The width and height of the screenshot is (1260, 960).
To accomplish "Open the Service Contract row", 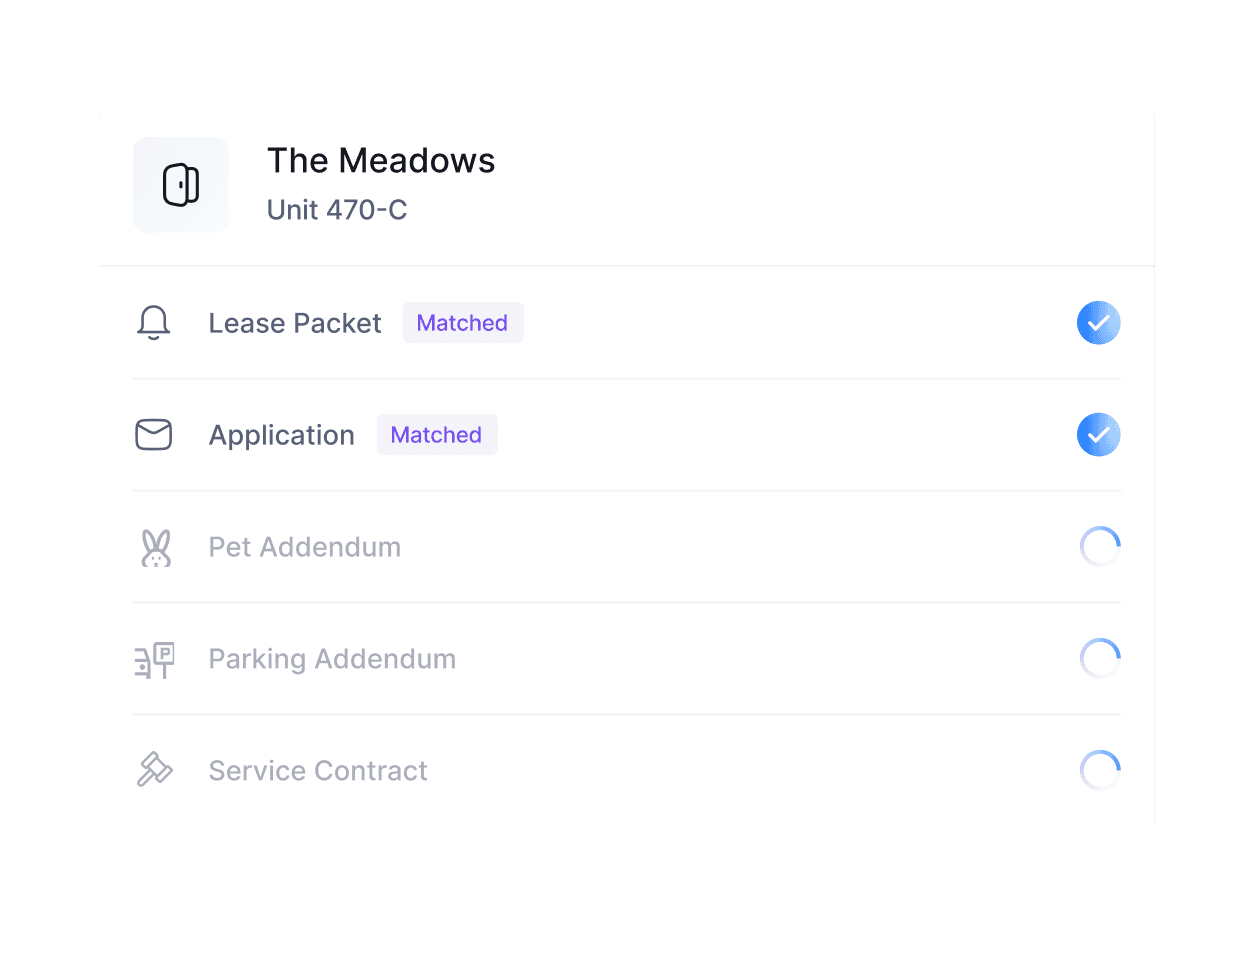I will [317, 771].
